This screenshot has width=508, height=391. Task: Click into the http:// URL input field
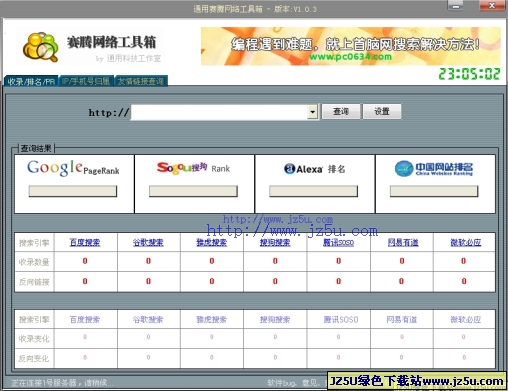pyautogui.click(x=219, y=112)
